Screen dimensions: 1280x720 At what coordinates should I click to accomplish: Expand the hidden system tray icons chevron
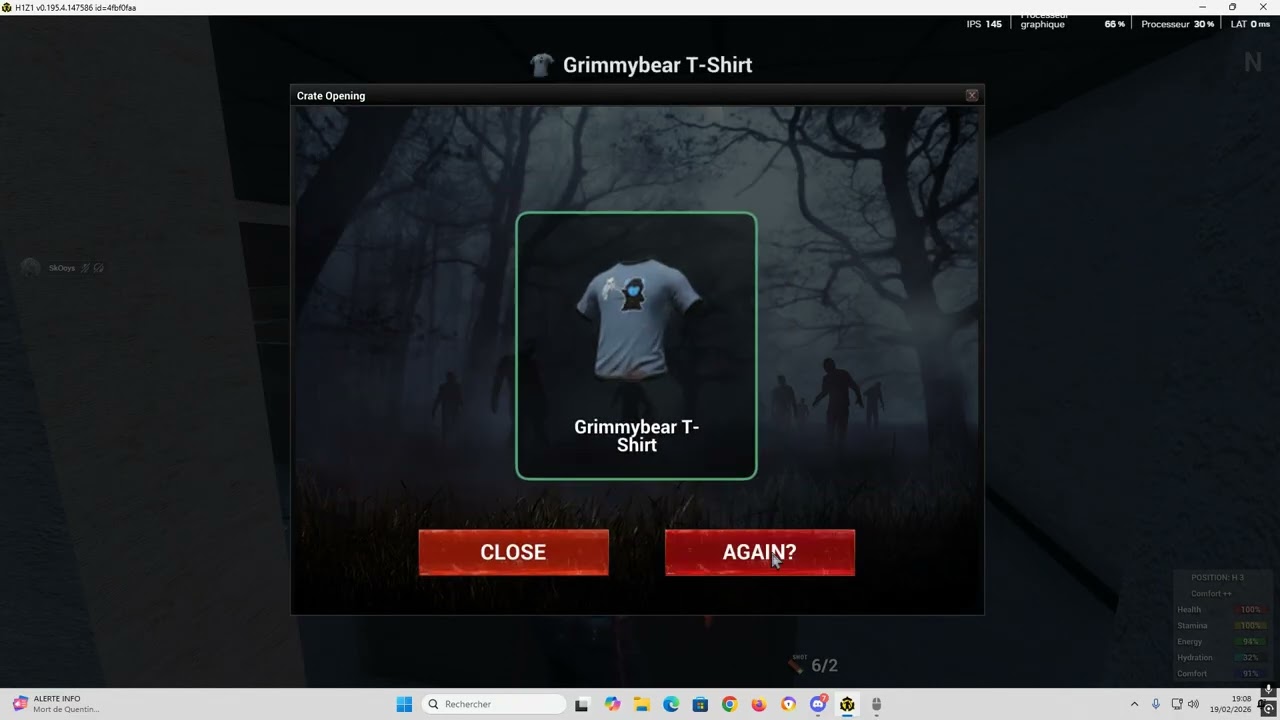pyautogui.click(x=1134, y=704)
